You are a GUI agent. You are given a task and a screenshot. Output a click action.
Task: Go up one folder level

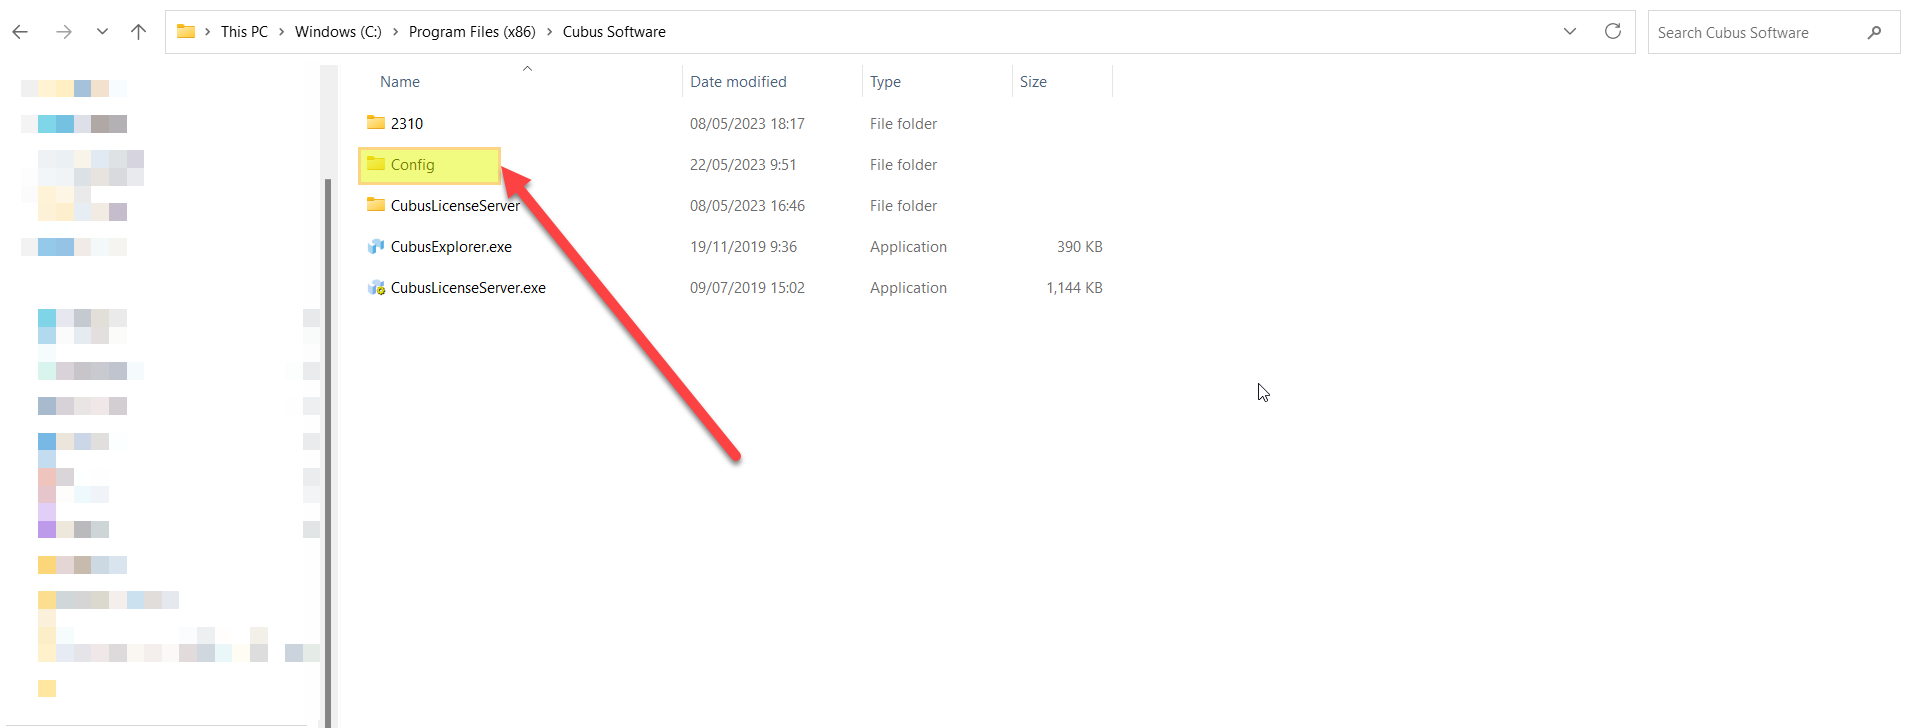tap(139, 32)
